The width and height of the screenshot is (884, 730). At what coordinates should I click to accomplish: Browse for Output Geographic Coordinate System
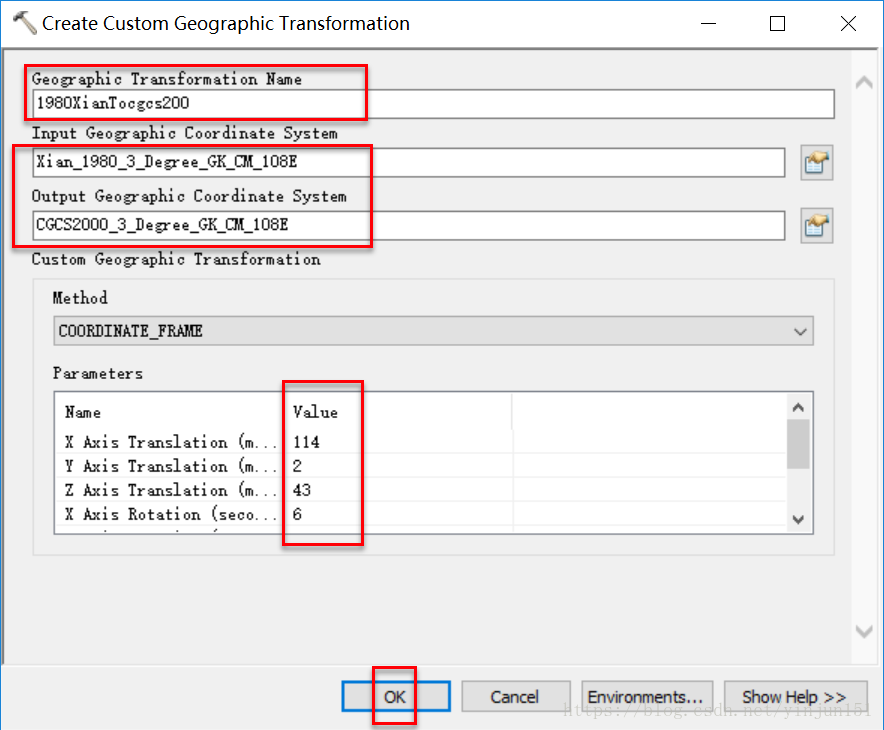[x=816, y=226]
